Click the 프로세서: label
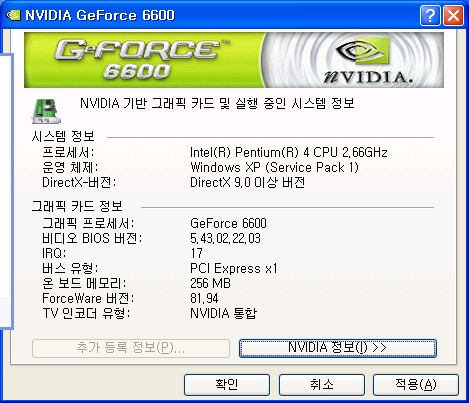The image size is (469, 403). [x=68, y=153]
